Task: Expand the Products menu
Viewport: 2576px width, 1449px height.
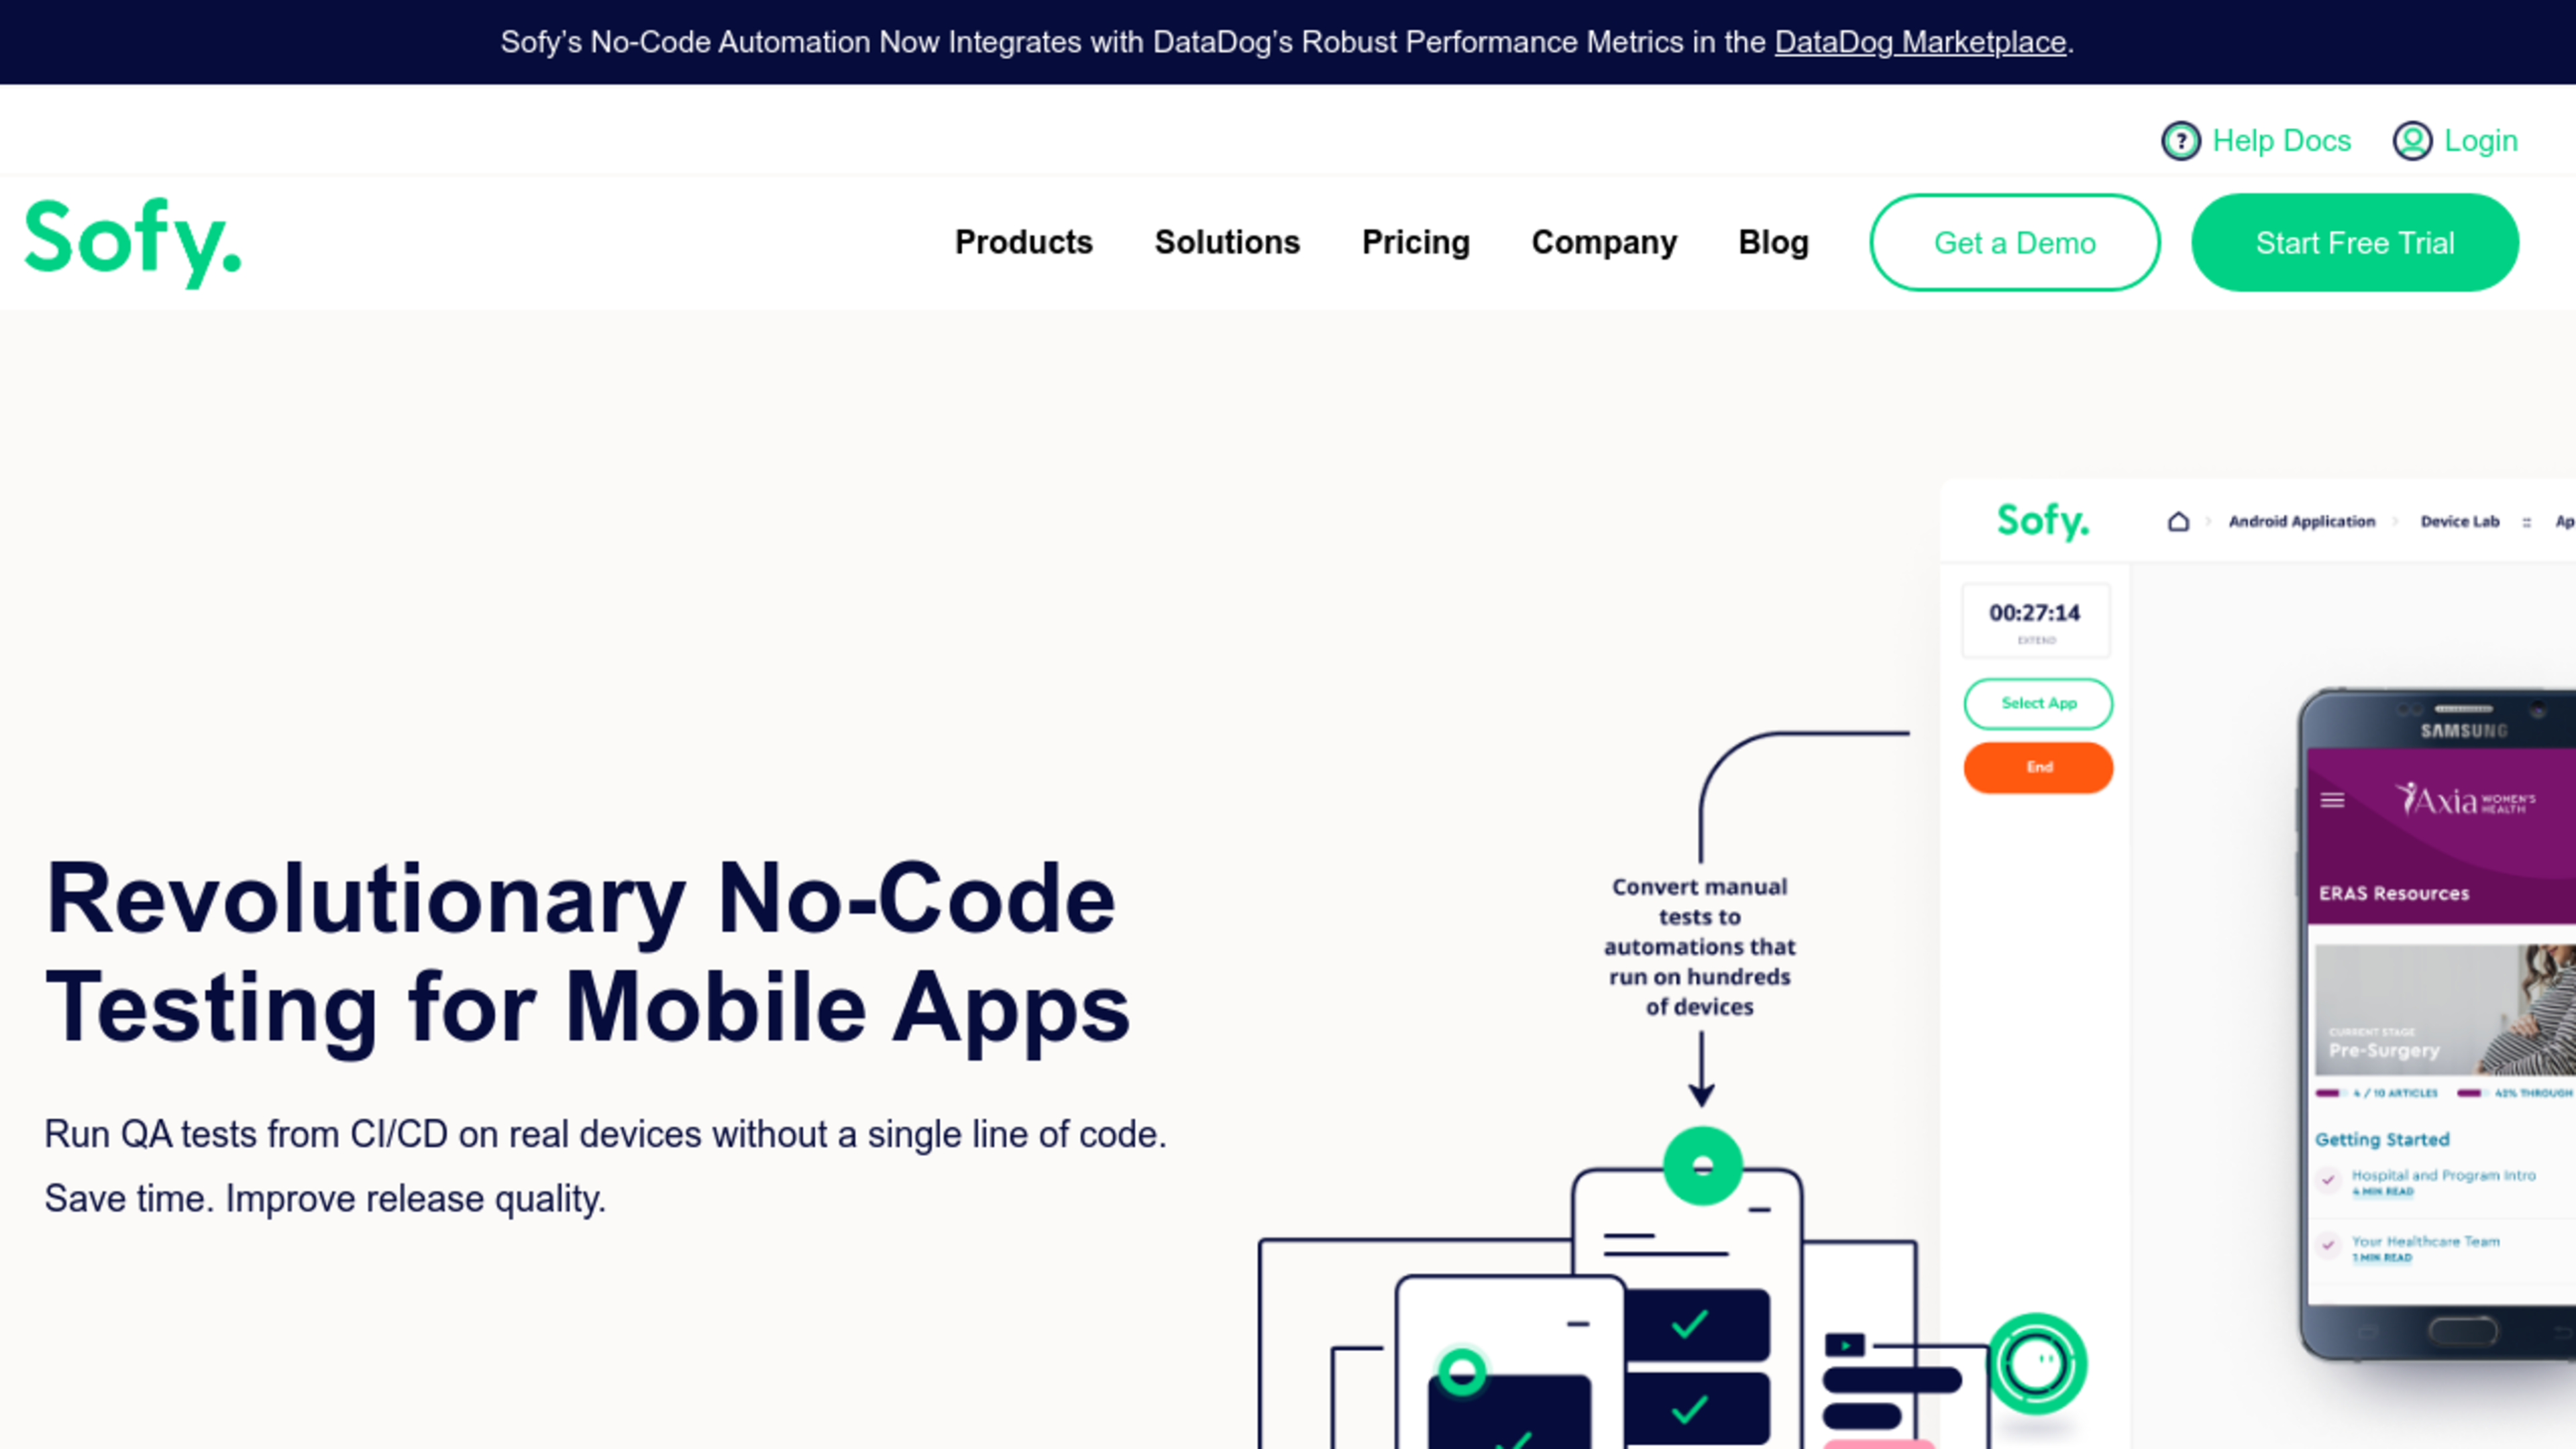Action: tap(1023, 242)
